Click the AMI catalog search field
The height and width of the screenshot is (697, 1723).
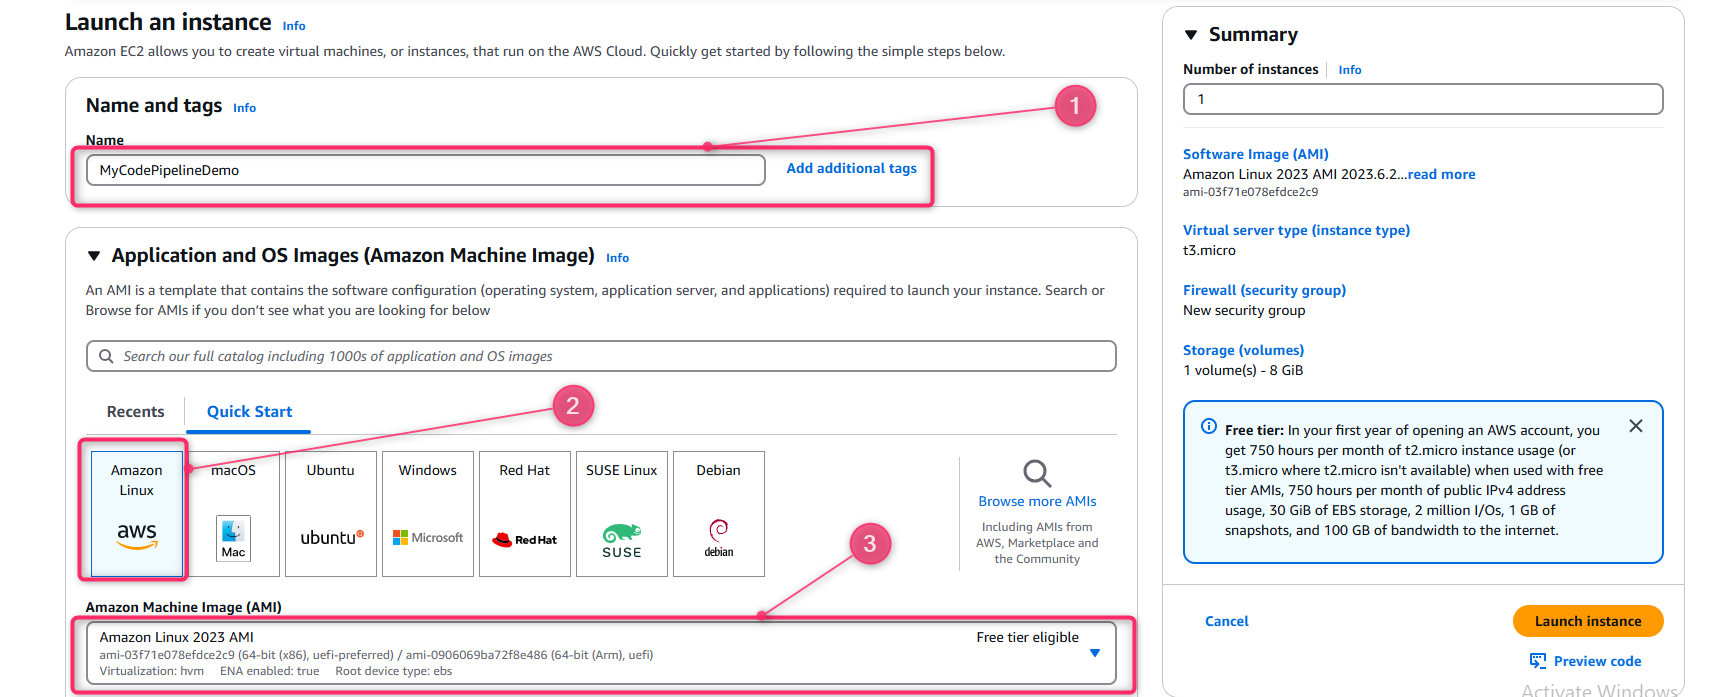pyautogui.click(x=601, y=356)
